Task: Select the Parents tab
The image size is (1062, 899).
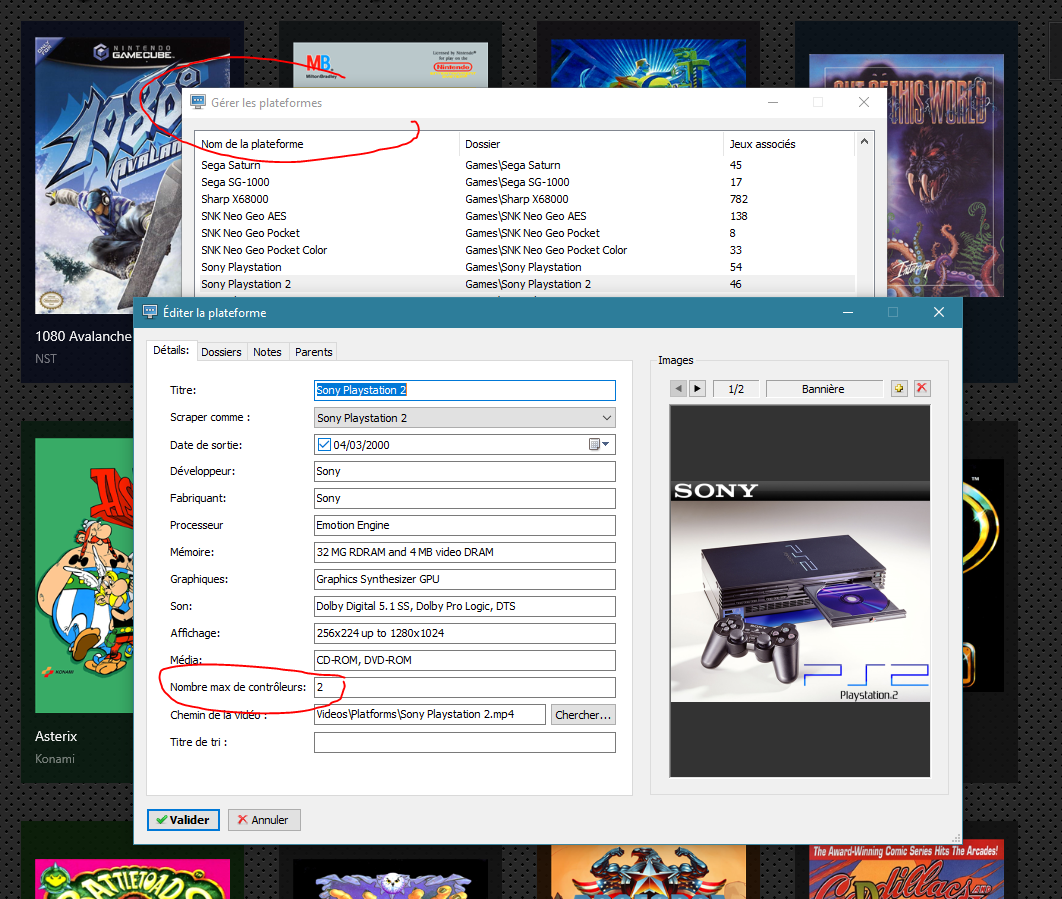Action: [x=314, y=352]
